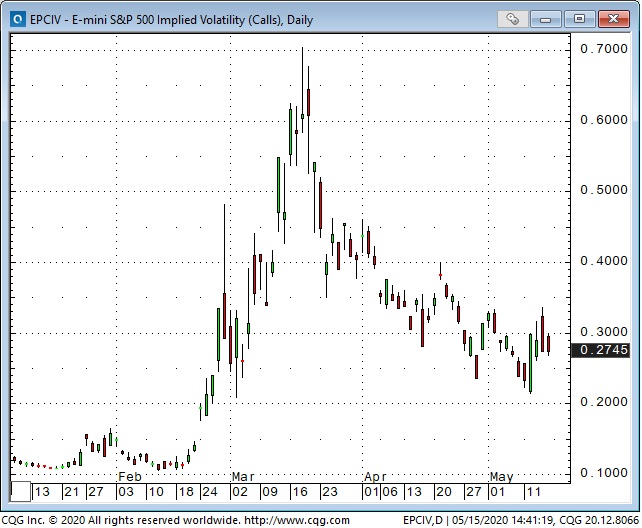The width and height of the screenshot is (642, 528).
Task: Click date label 01 under May
Action: click(x=497, y=492)
